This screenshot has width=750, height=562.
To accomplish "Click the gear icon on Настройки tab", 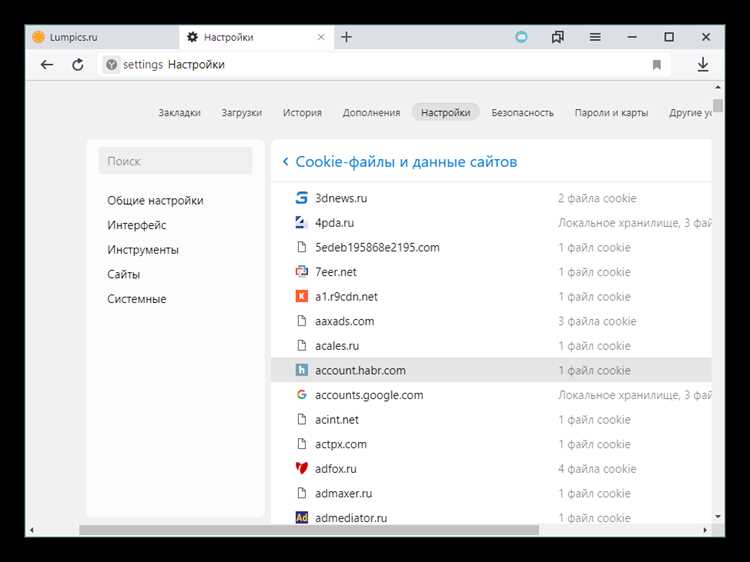I will tap(192, 37).
